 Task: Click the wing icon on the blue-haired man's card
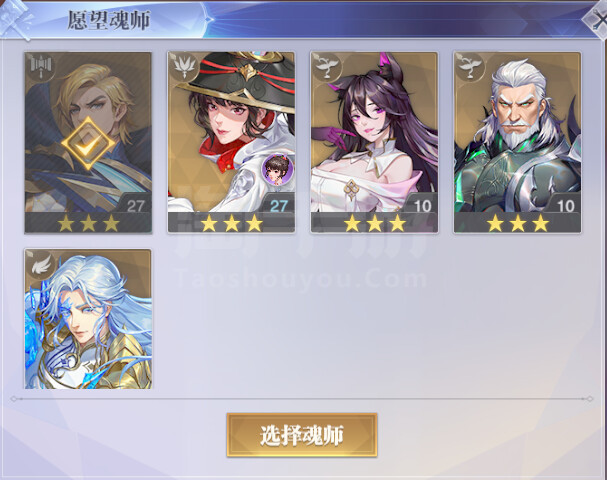tap(40, 263)
